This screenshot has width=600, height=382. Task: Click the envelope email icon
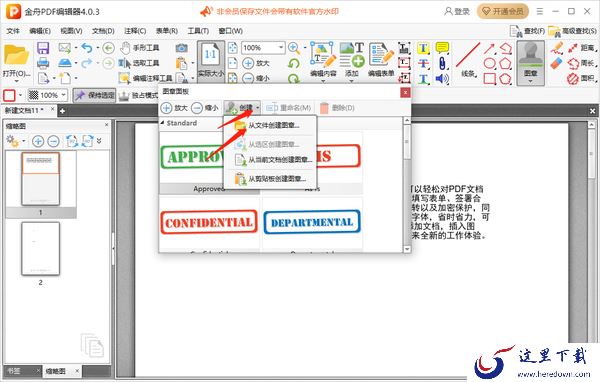click(x=65, y=48)
